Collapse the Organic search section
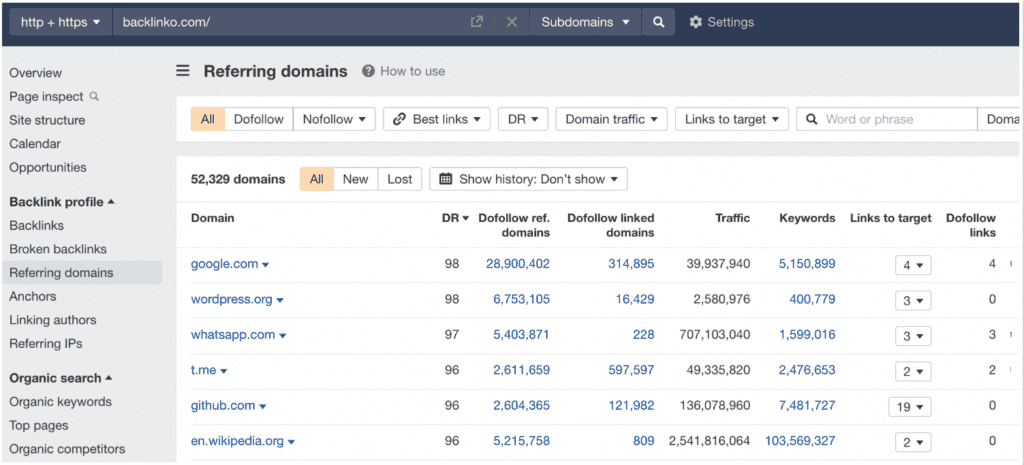The height and width of the screenshot is (465, 1024). tap(61, 378)
